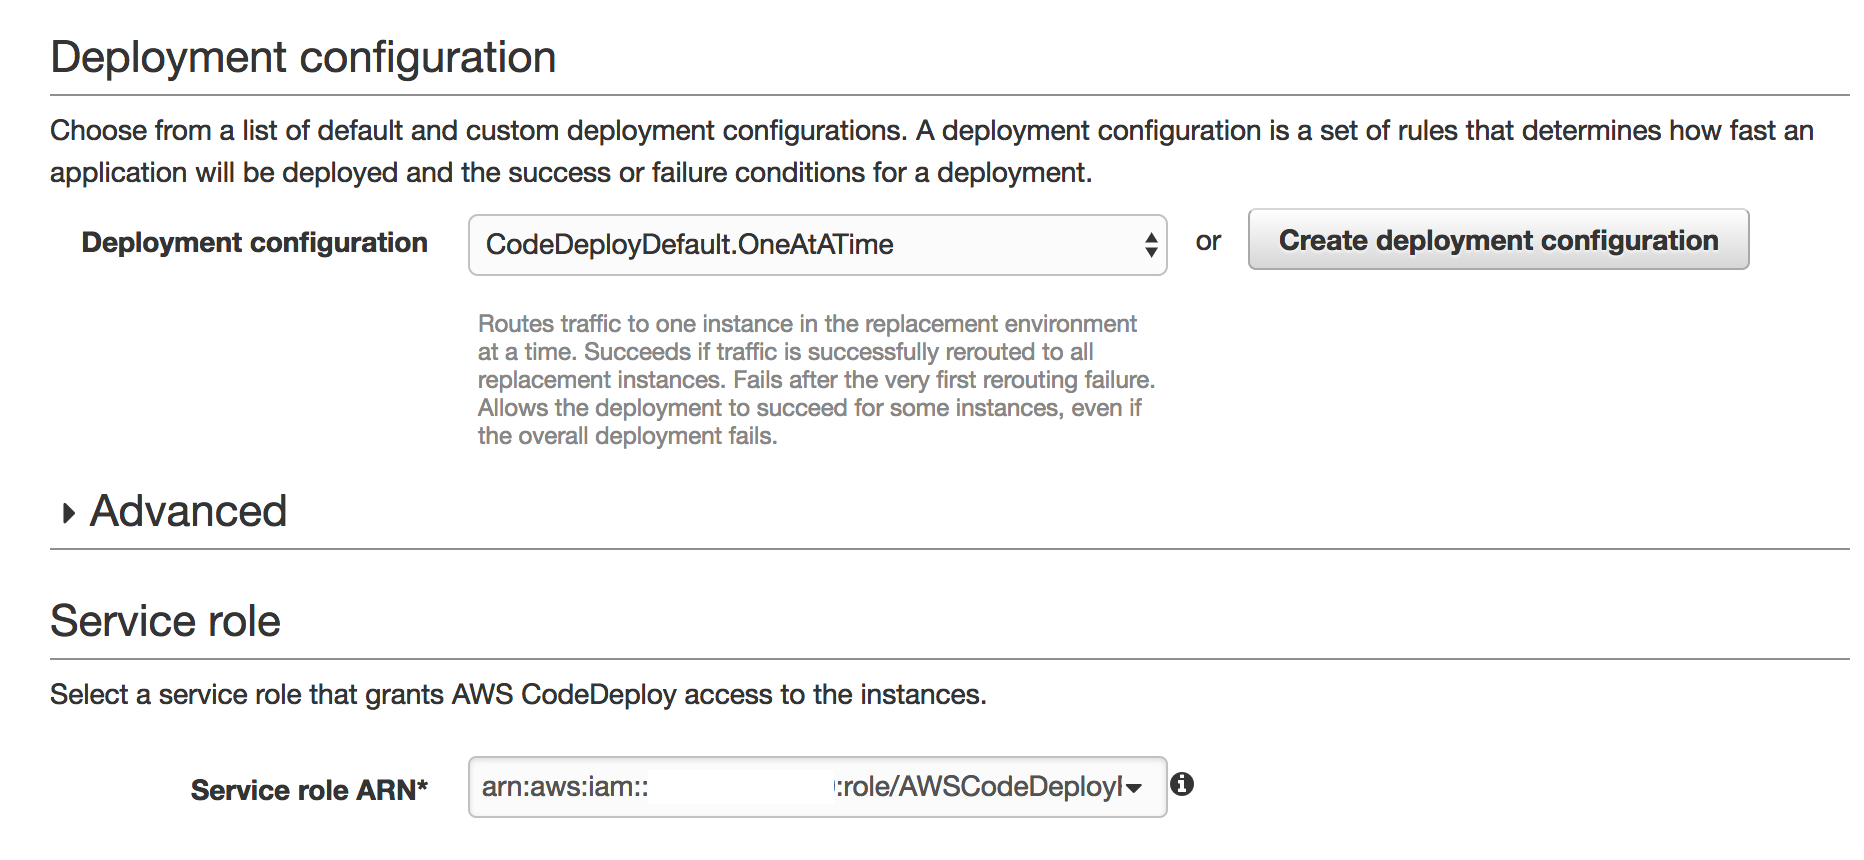The height and width of the screenshot is (860, 1864).
Task: Click the blank redacted account ID in ARN field
Action: pyautogui.click(x=740, y=788)
